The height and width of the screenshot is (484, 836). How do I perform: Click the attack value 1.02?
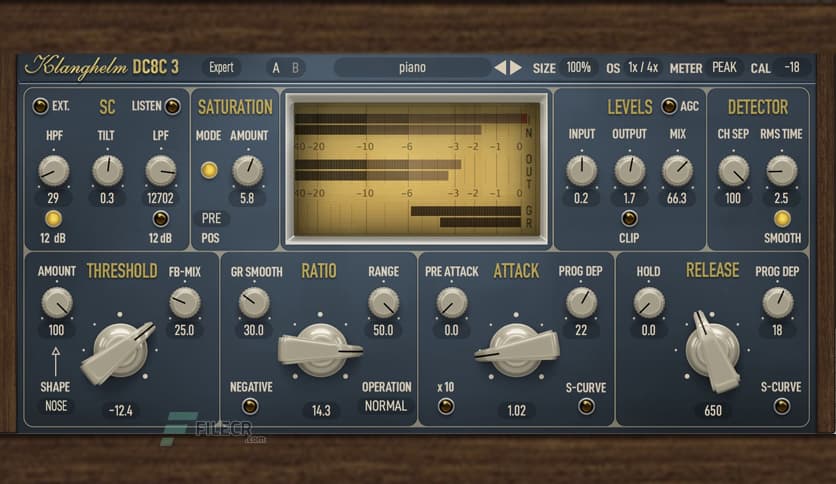(516, 410)
